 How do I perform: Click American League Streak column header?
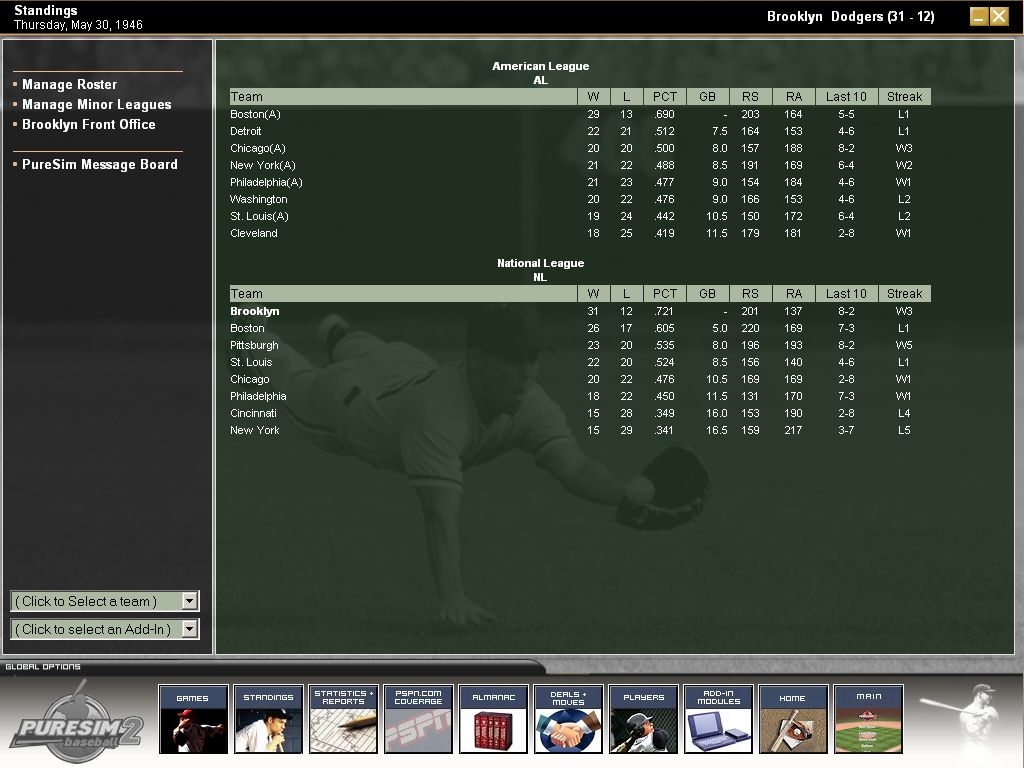(904, 97)
